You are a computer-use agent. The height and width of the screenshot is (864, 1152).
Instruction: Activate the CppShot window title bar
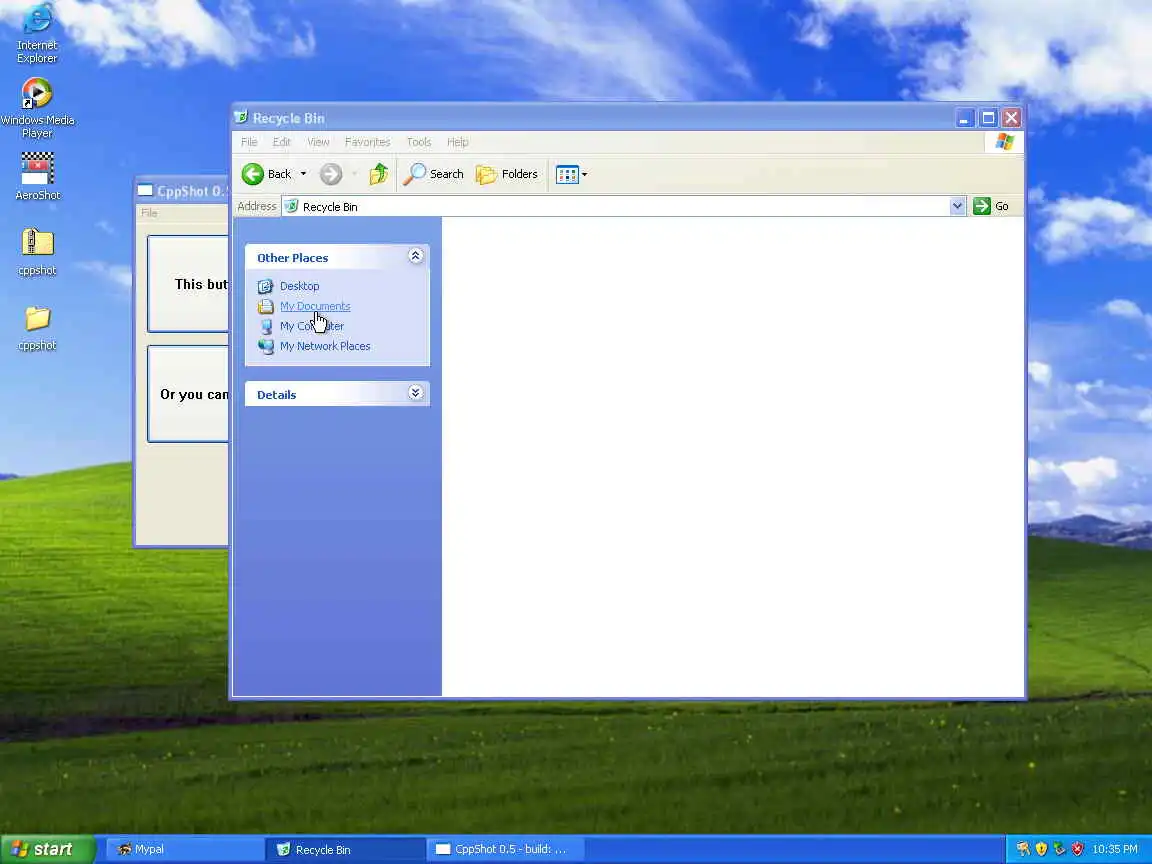point(182,191)
